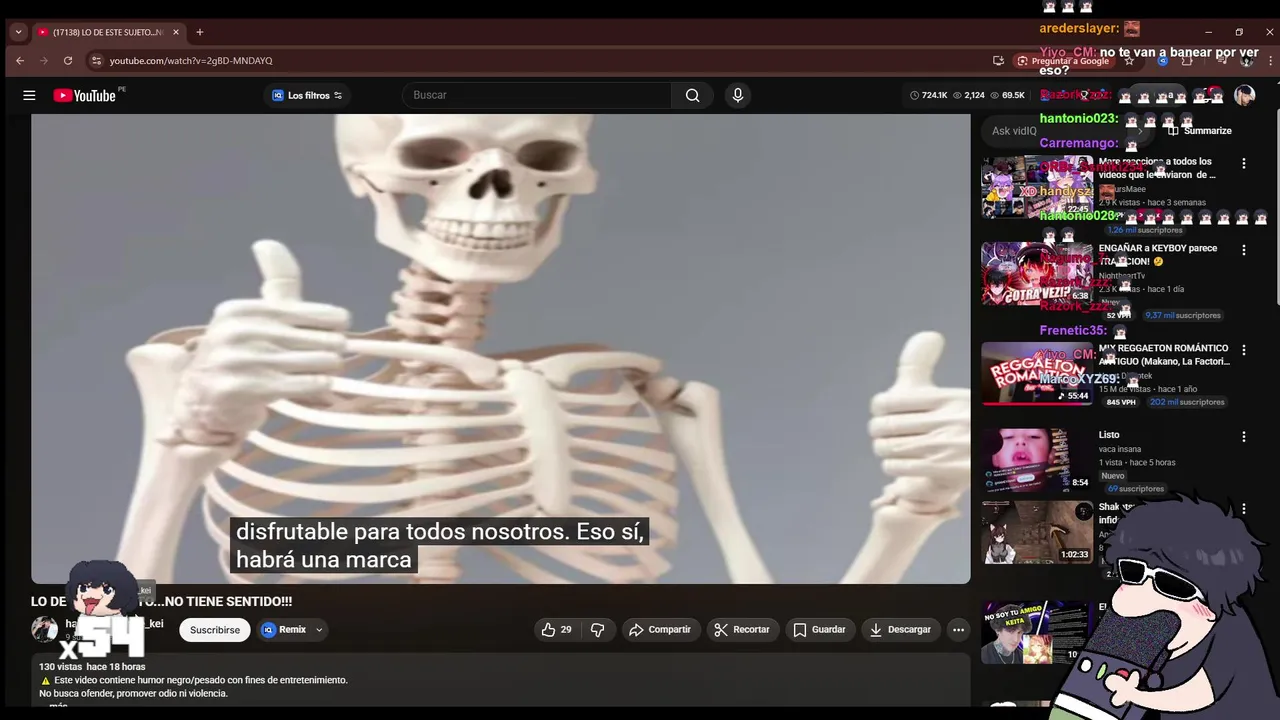The width and height of the screenshot is (1280, 720).
Task: Open the channel avatar under the video
Action: coord(44,629)
